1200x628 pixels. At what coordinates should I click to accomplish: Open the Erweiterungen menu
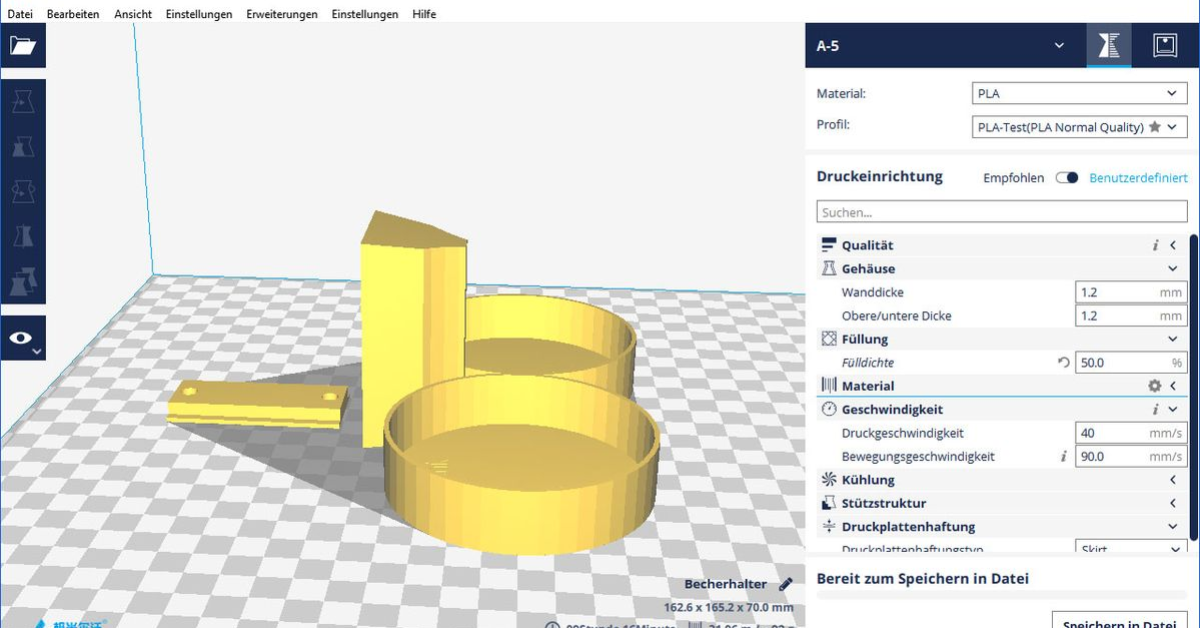[x=281, y=14]
